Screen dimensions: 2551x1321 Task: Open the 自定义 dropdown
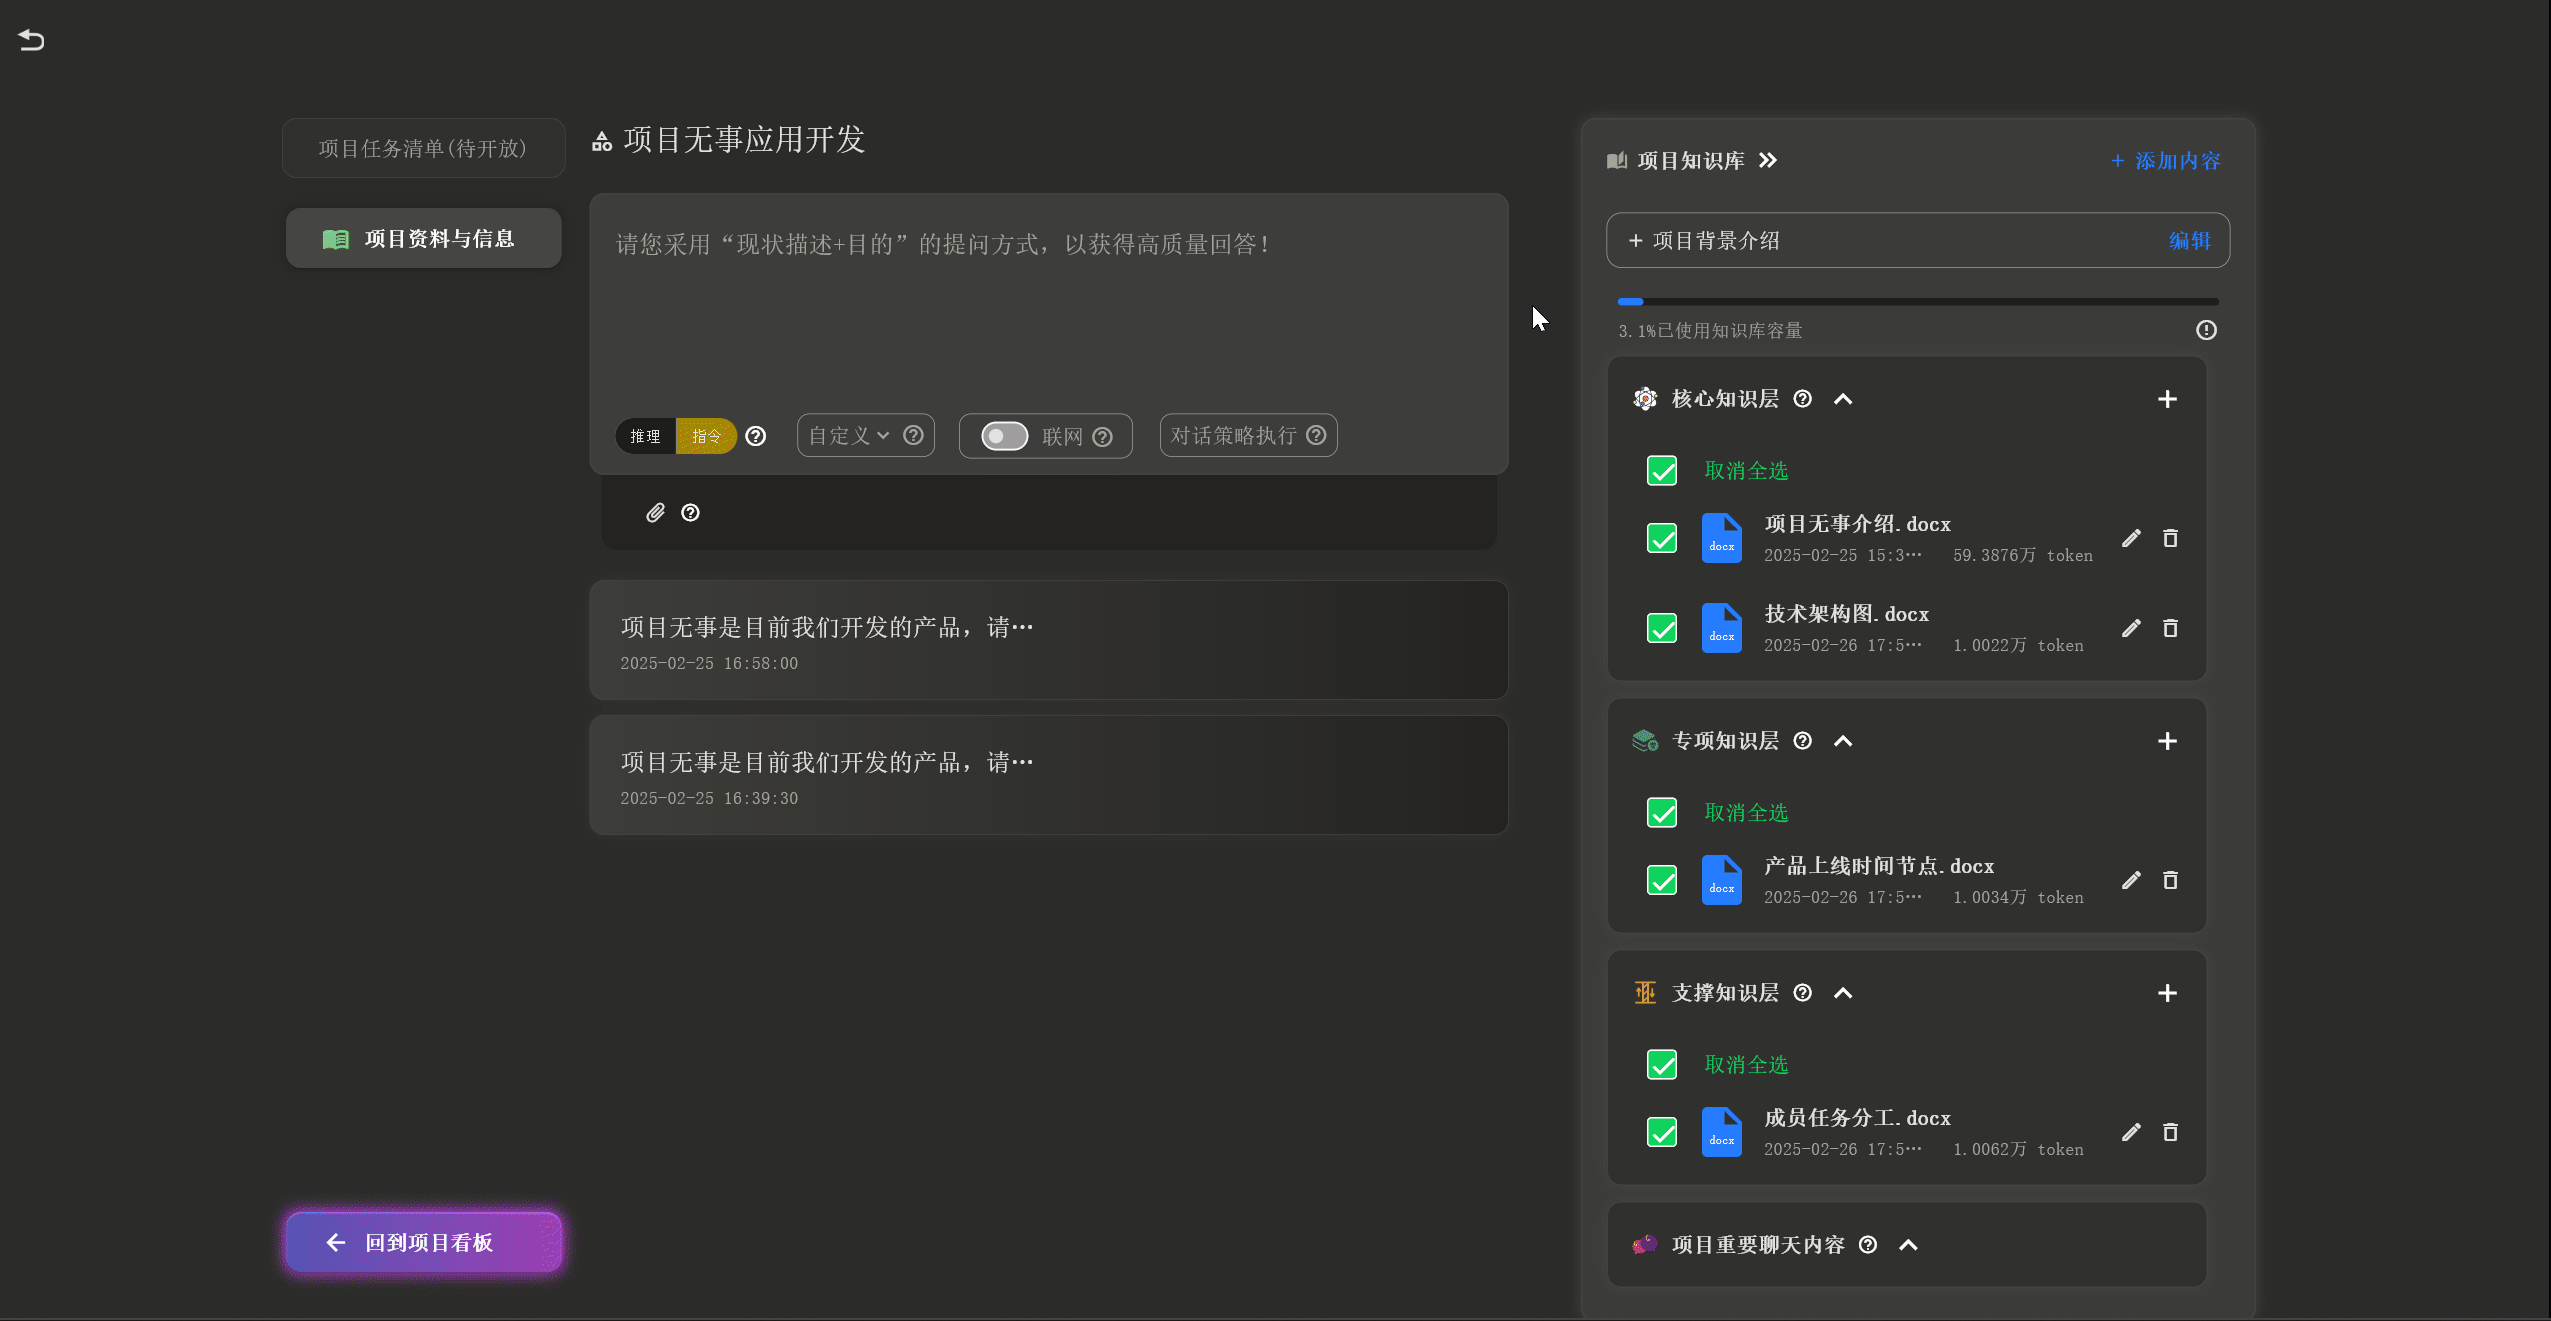pyautogui.click(x=848, y=436)
